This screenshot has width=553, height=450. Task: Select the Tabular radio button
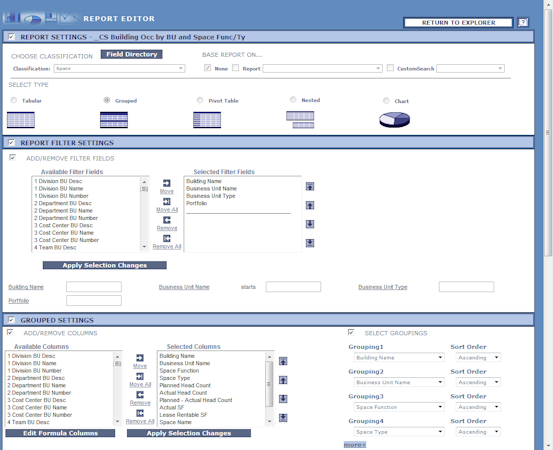click(13, 100)
